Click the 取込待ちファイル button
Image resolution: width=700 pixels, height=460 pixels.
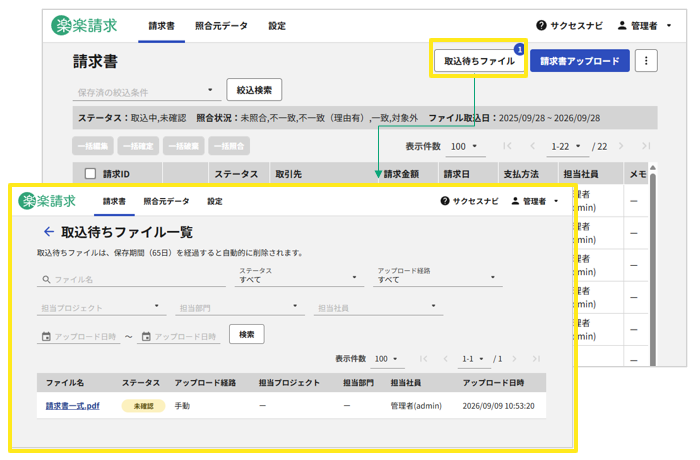tap(479, 61)
